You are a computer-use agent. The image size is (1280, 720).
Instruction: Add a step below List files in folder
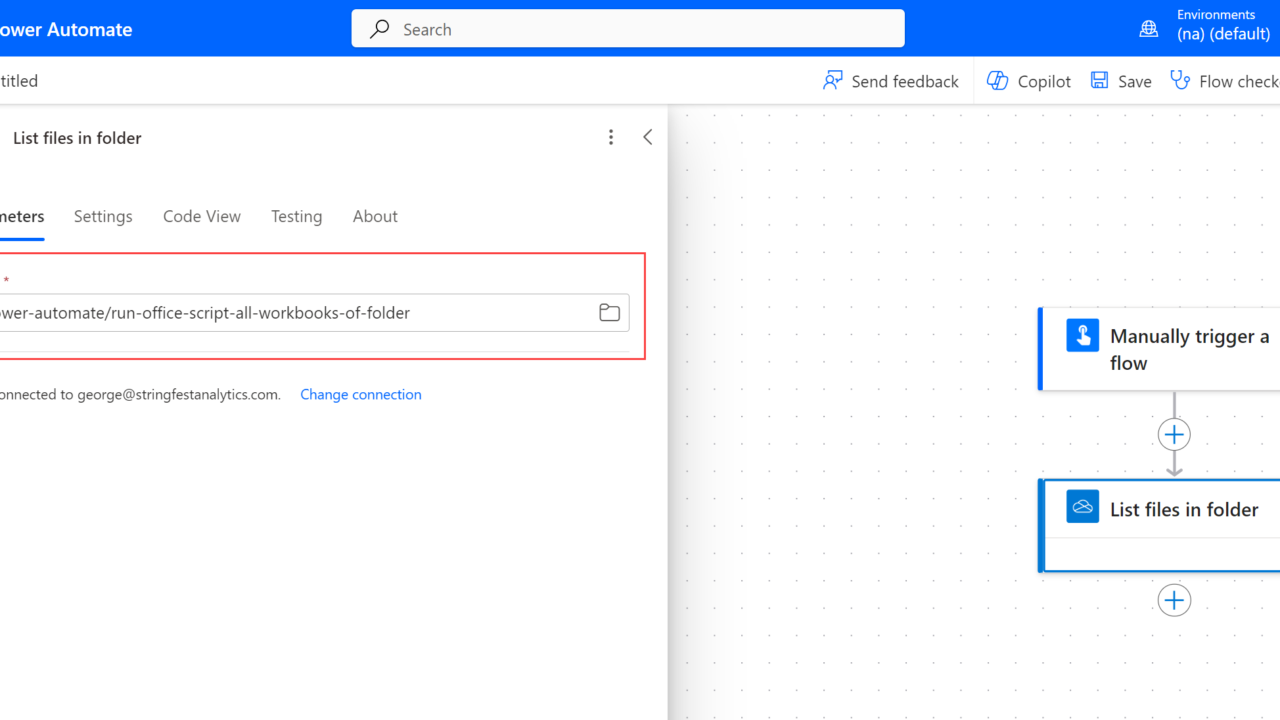(1174, 600)
